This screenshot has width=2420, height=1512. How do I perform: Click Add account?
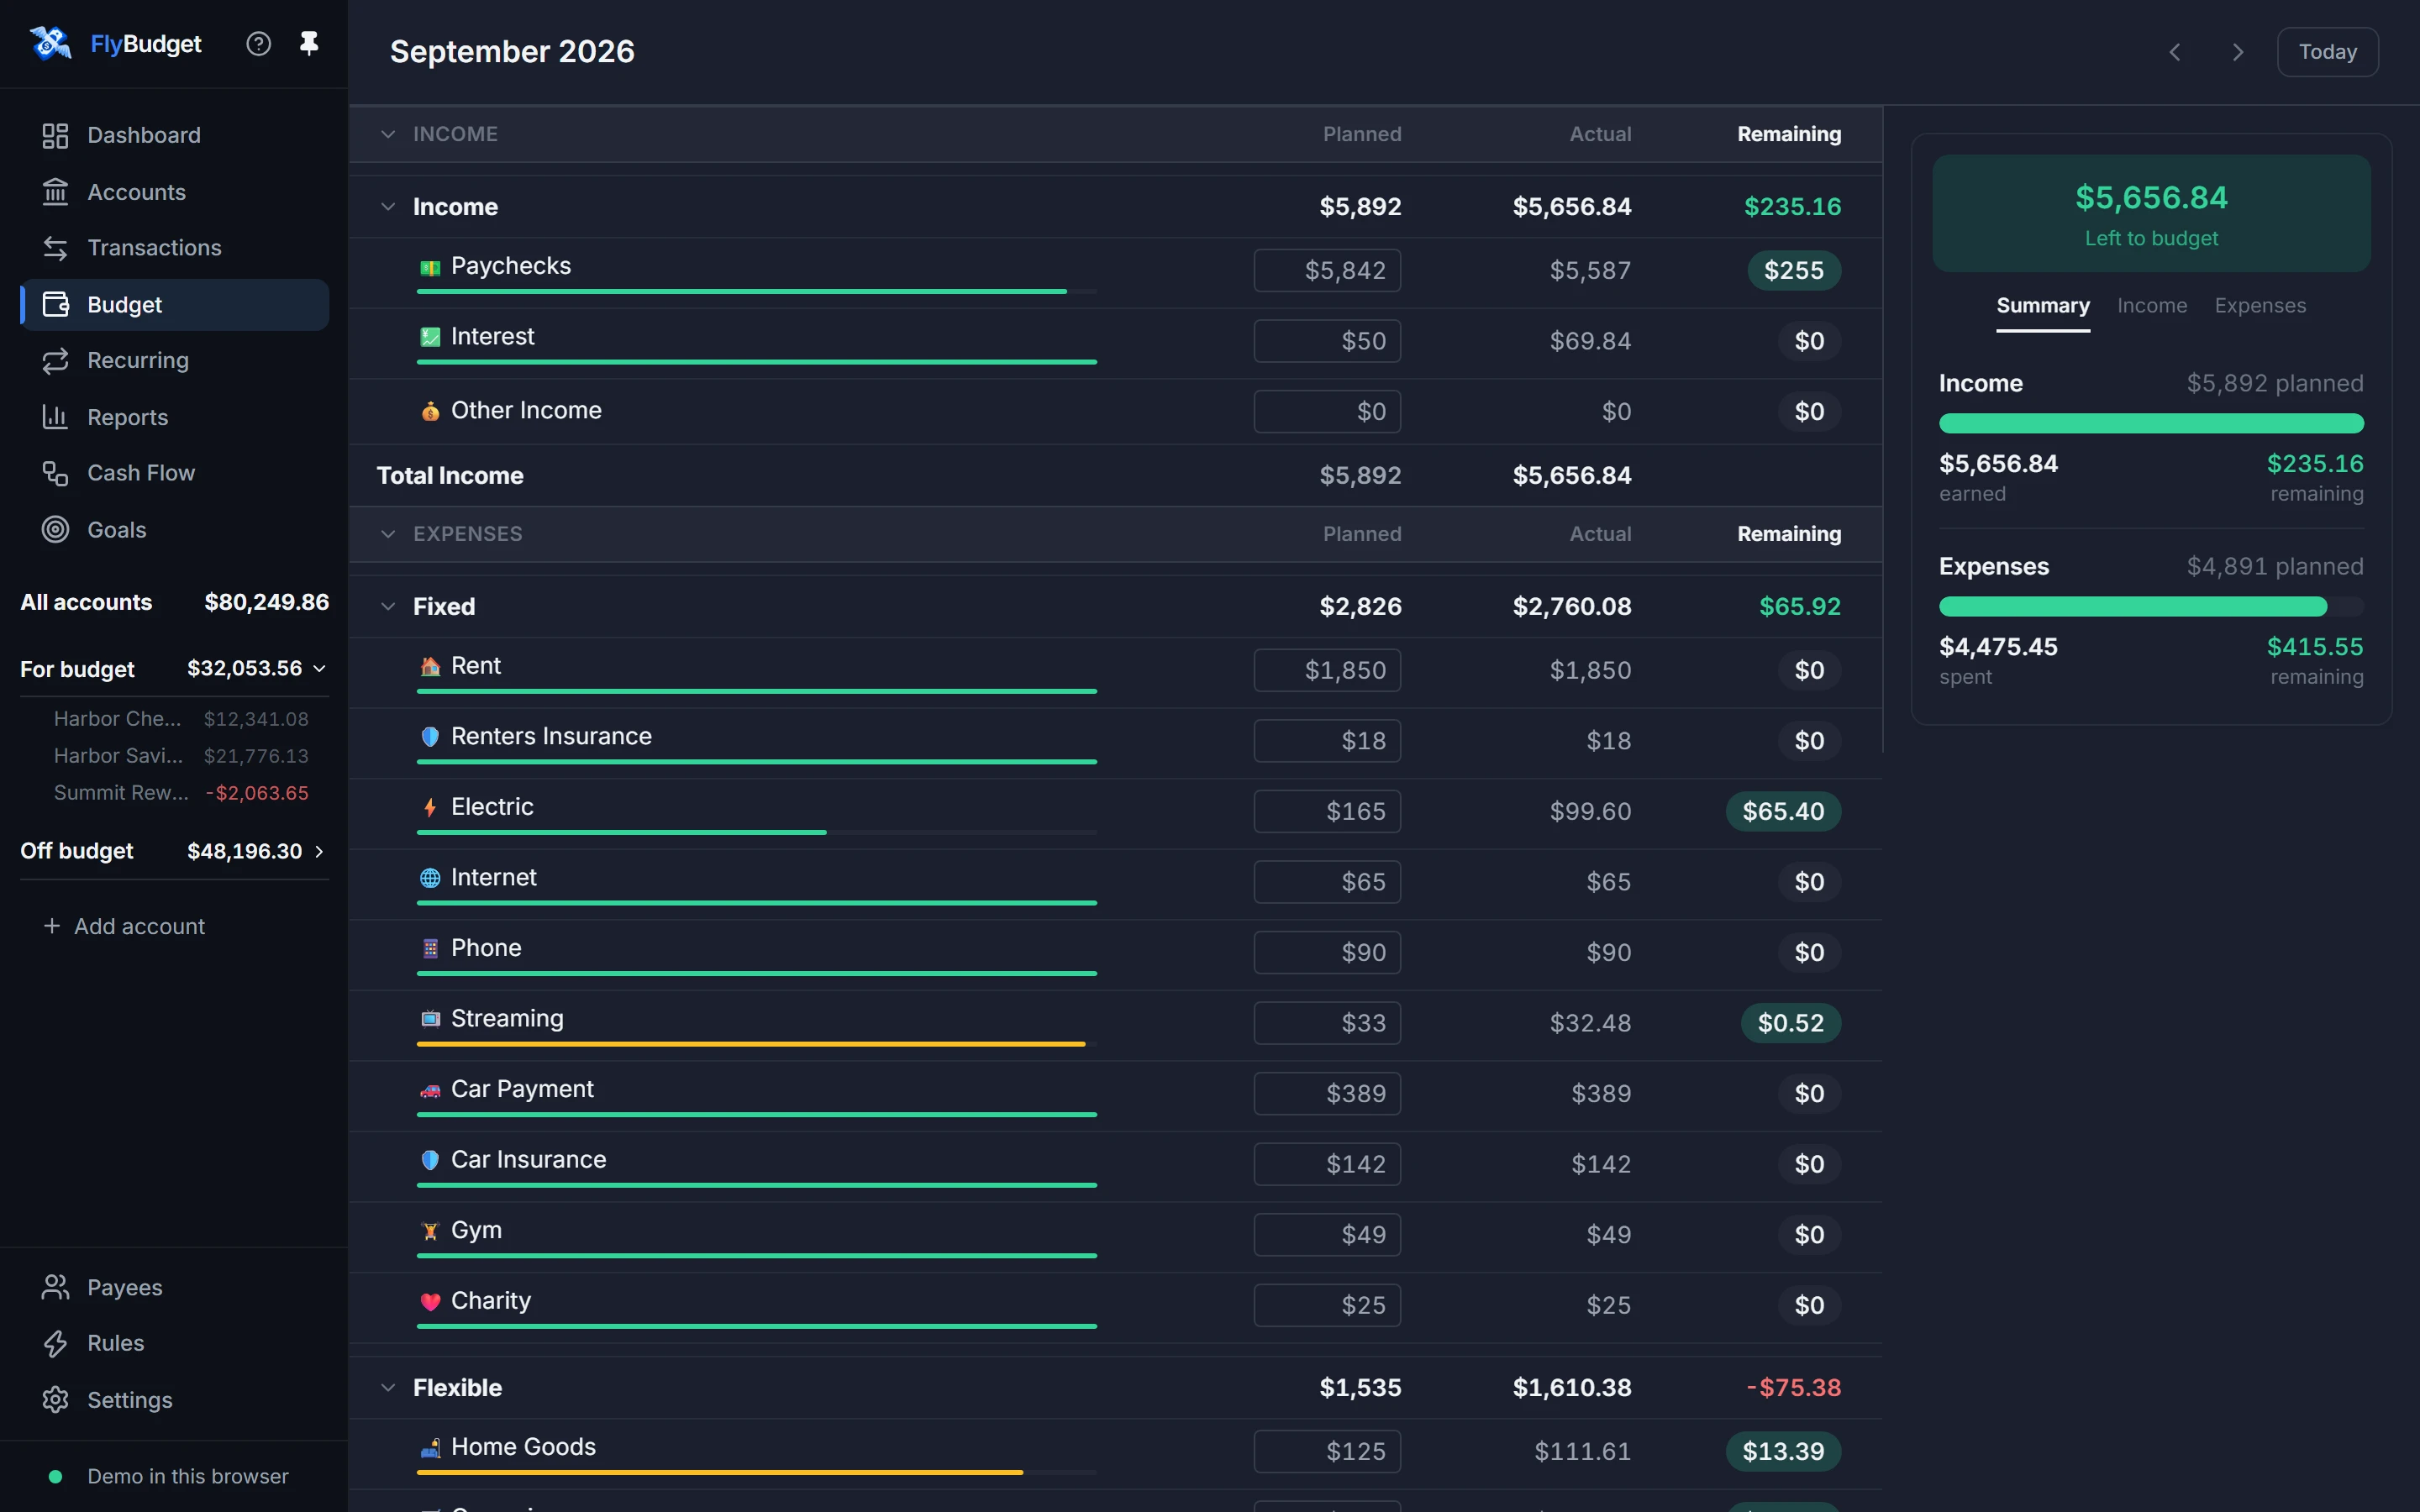tap(124, 926)
